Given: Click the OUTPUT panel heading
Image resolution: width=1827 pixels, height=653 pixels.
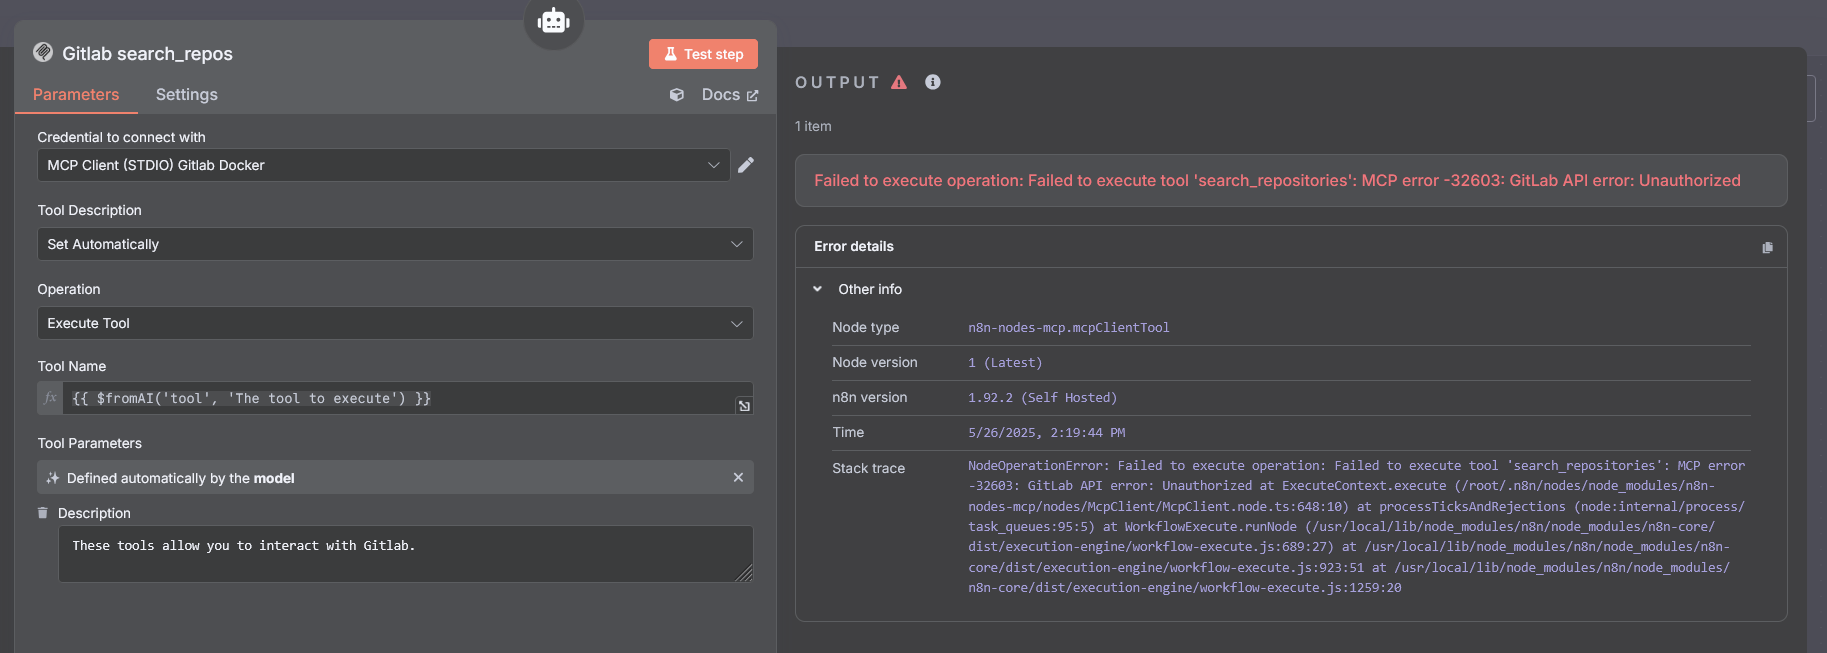Looking at the screenshot, I should point(837,82).
